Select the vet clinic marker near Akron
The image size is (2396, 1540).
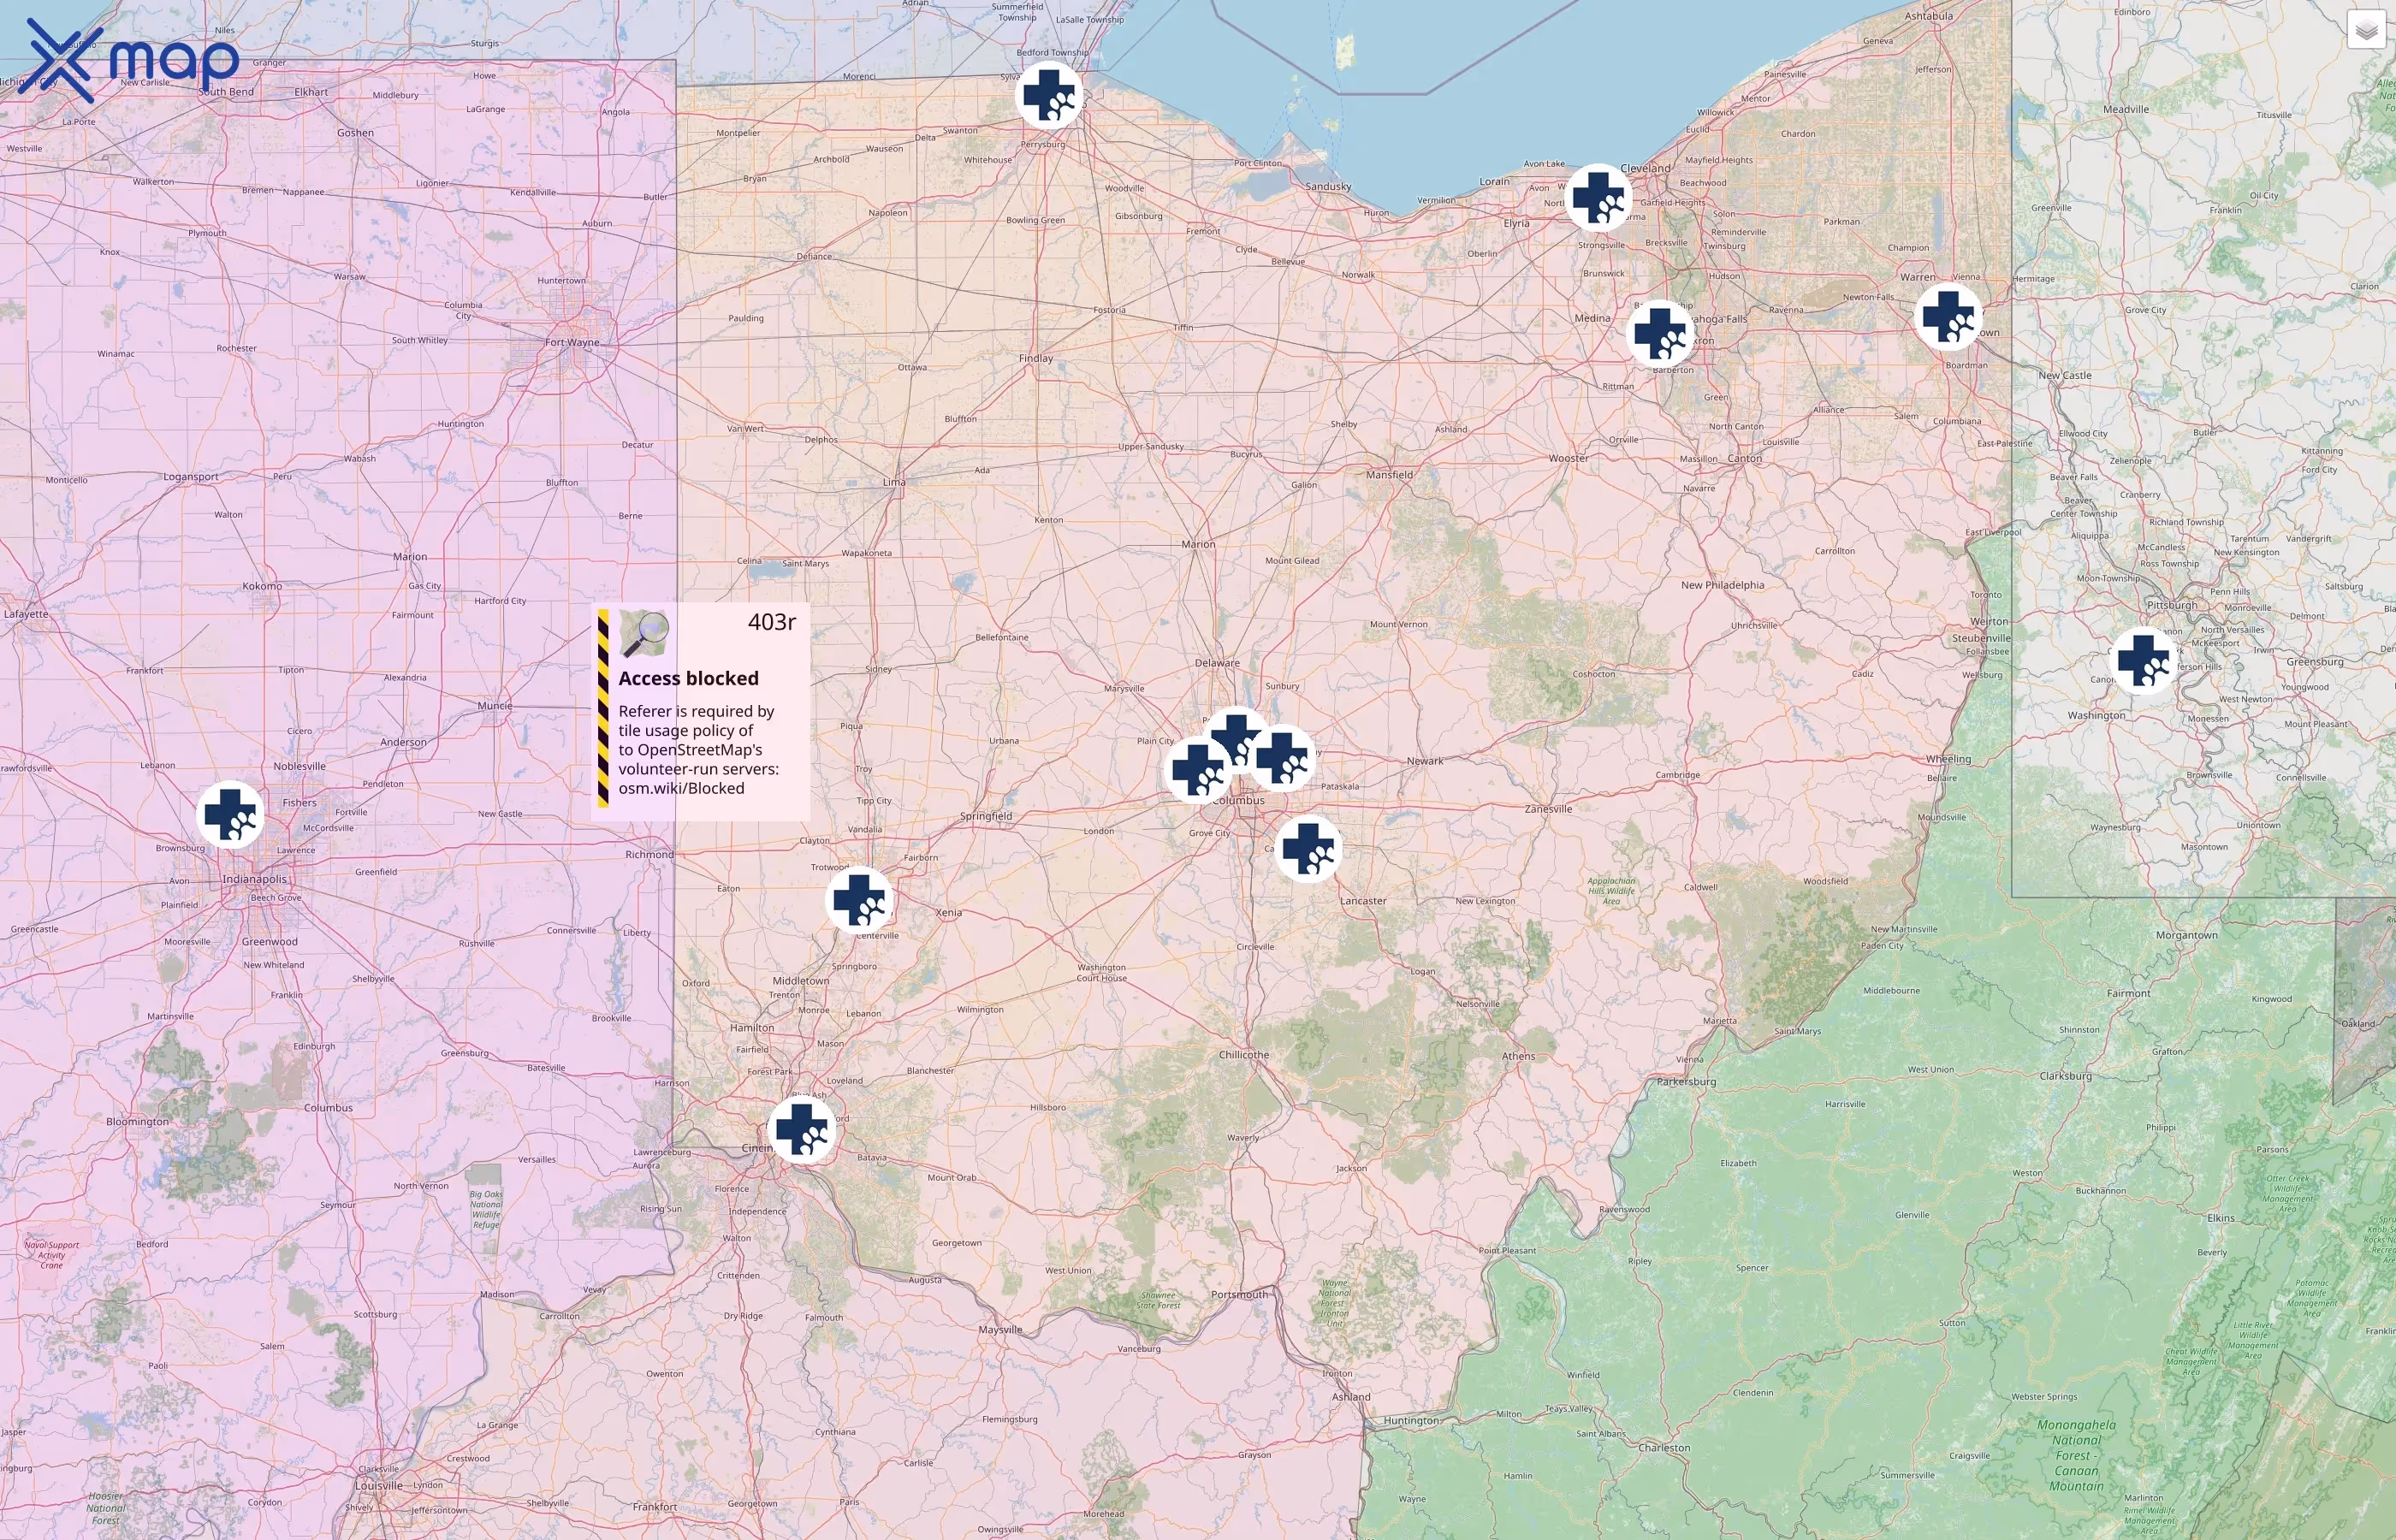coord(1660,333)
